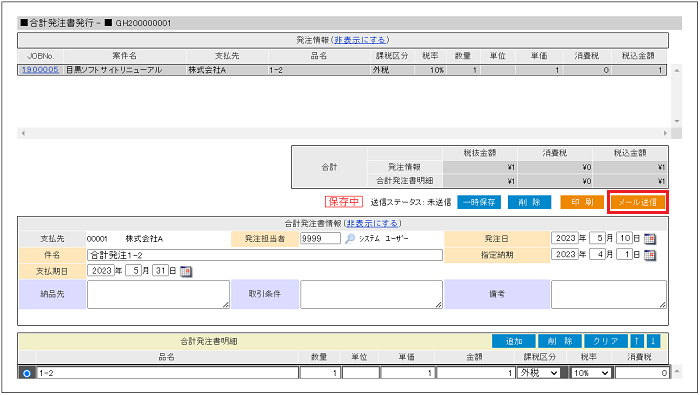Click the 指定納期 month field
The width and height of the screenshot is (700, 395).
point(597,254)
